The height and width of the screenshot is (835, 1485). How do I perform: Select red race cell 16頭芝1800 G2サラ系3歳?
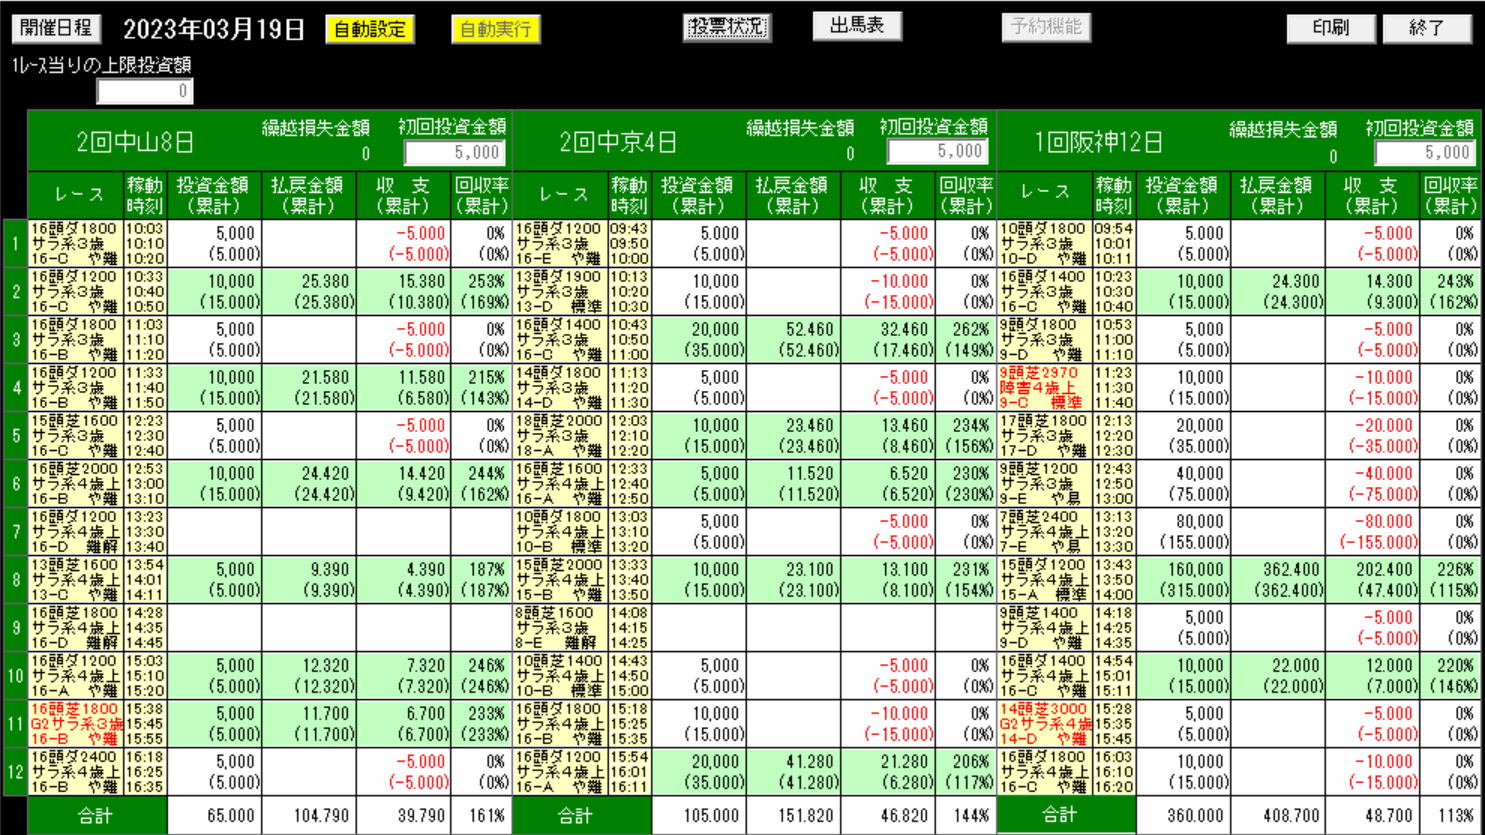click(x=75, y=723)
